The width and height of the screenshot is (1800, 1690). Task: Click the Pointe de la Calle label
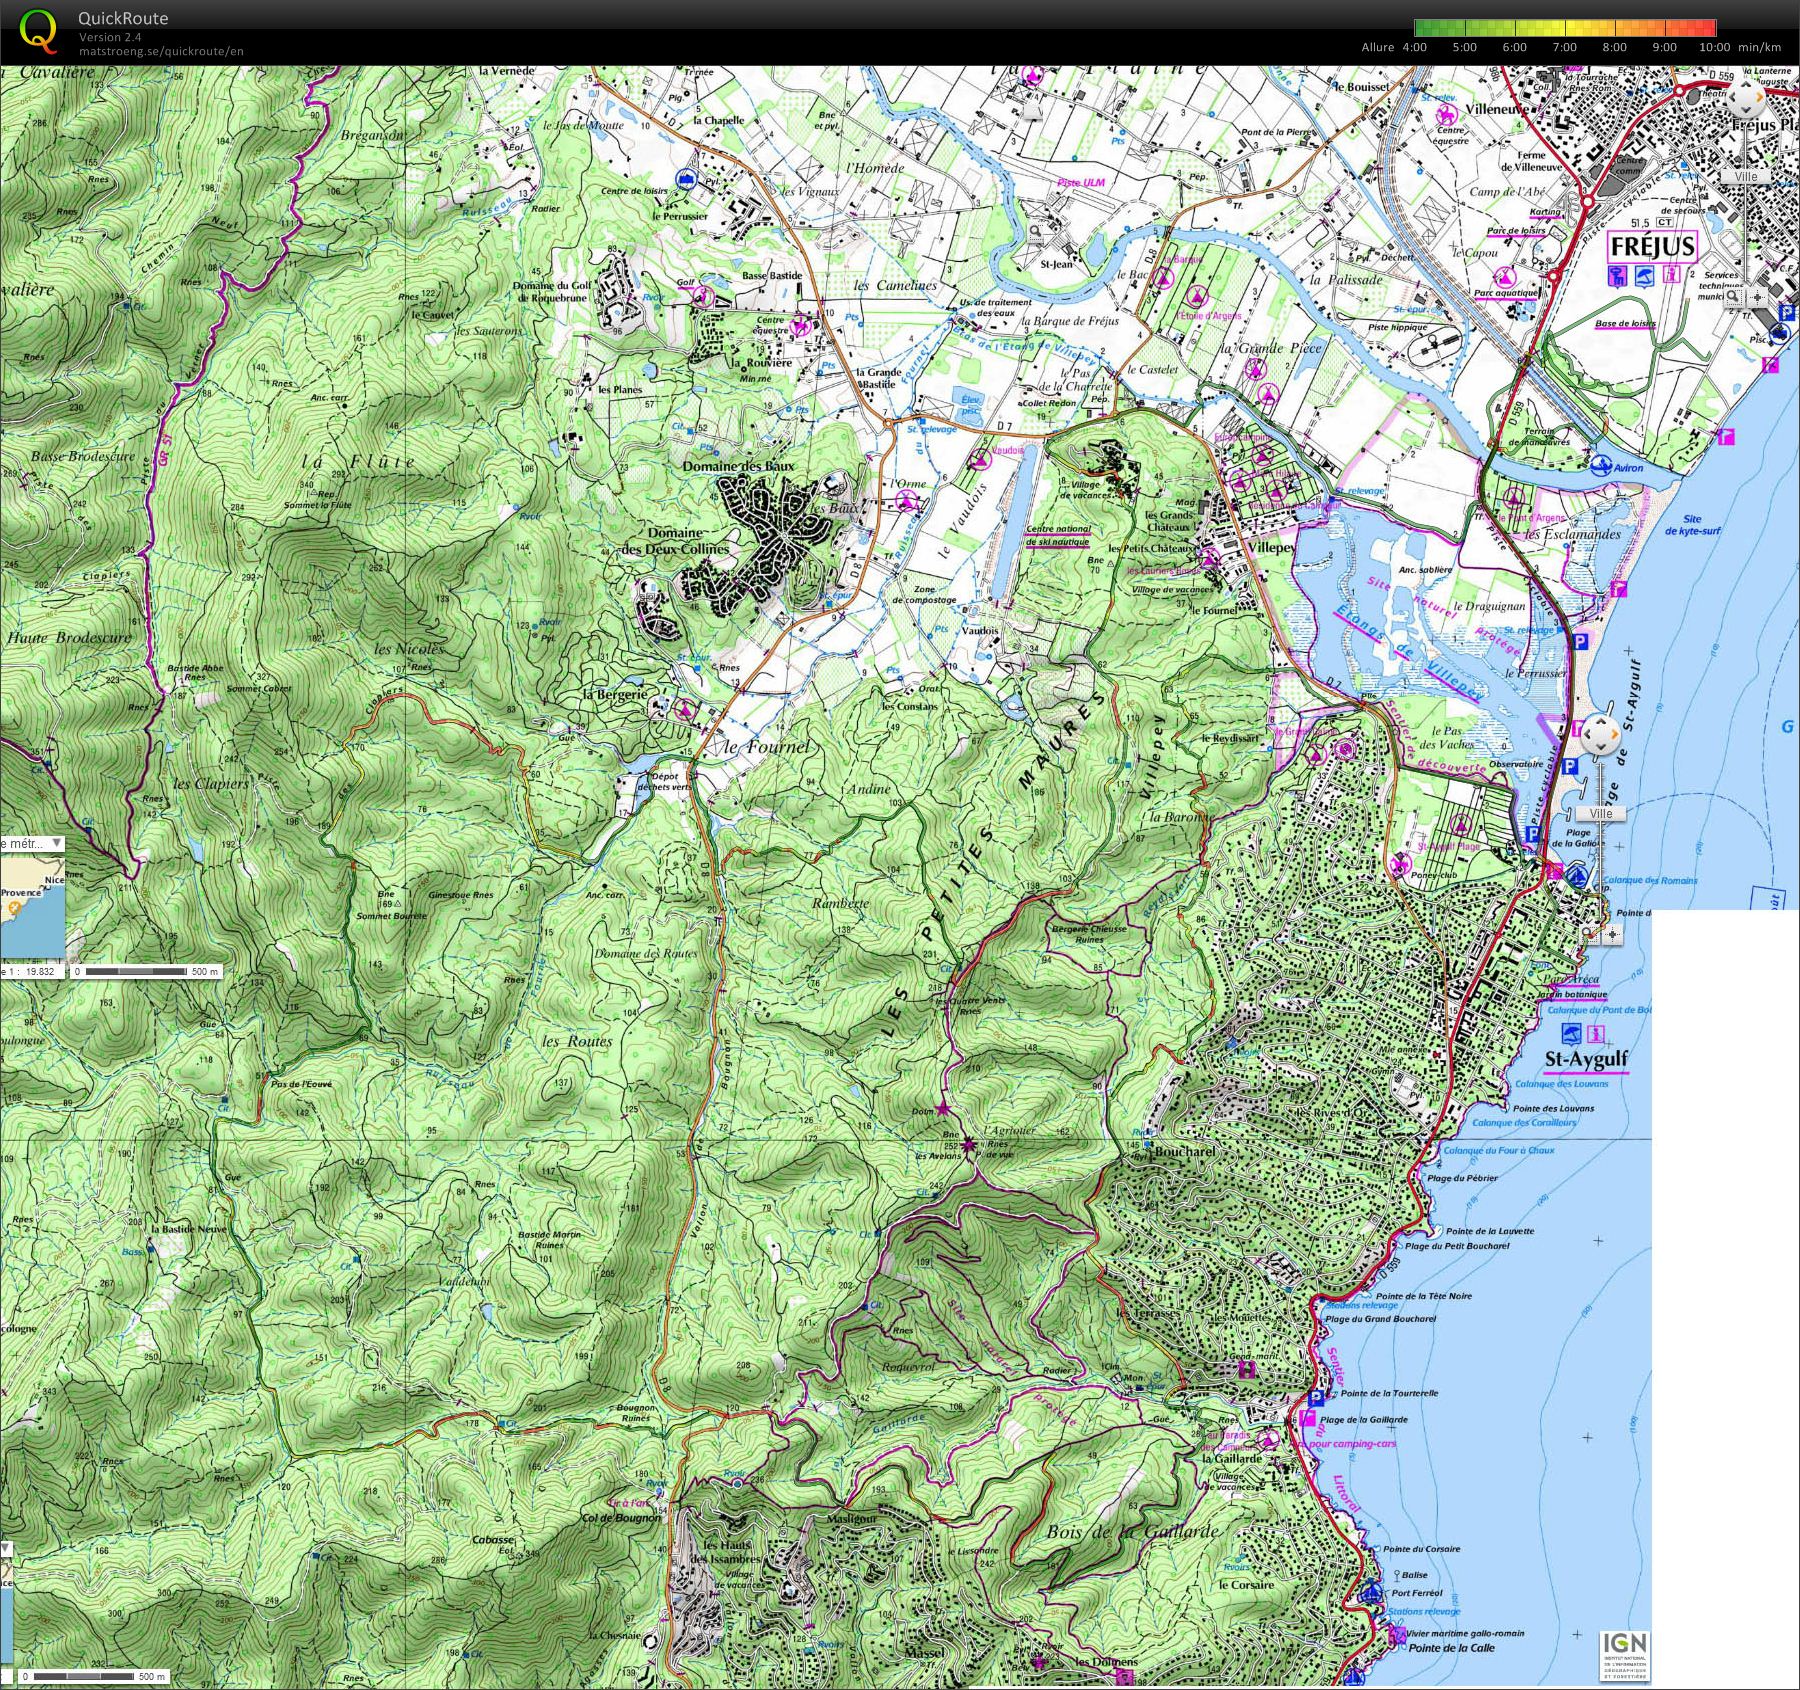coord(1452,1647)
